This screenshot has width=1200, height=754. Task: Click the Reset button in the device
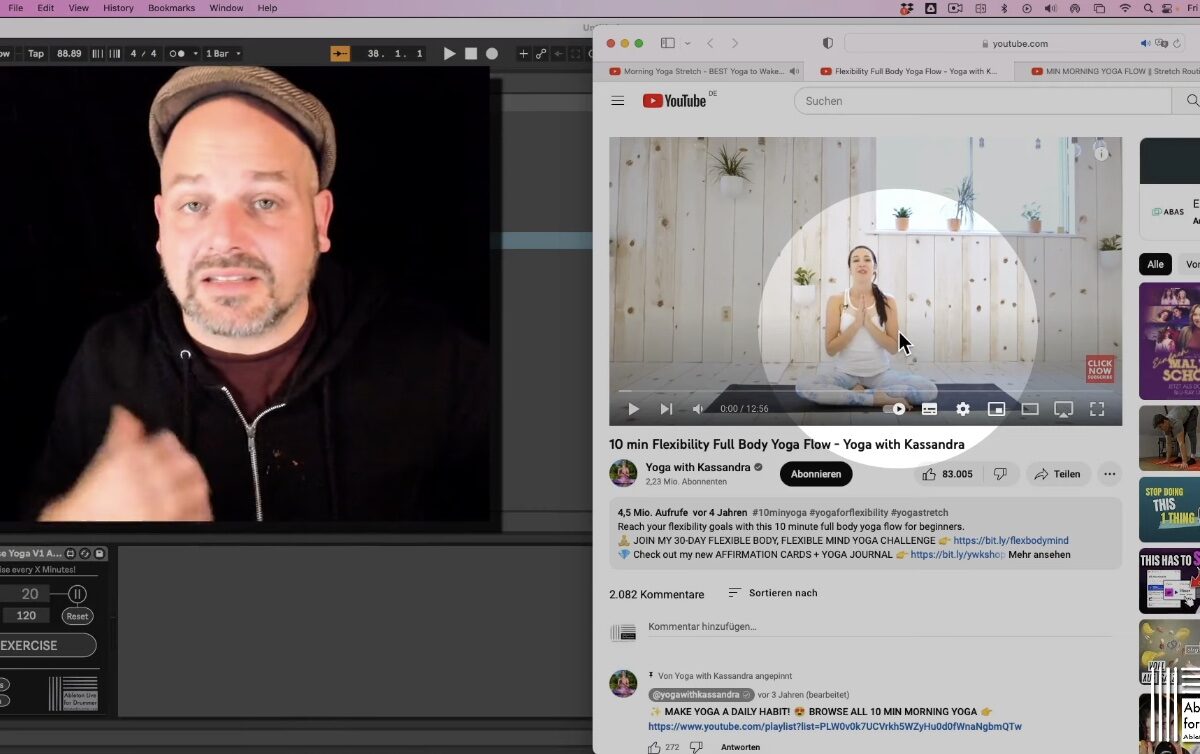(77, 616)
